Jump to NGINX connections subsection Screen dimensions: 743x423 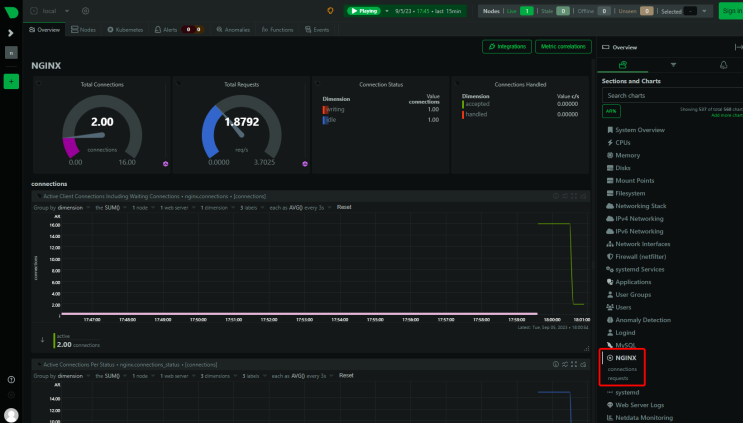[x=622, y=369]
